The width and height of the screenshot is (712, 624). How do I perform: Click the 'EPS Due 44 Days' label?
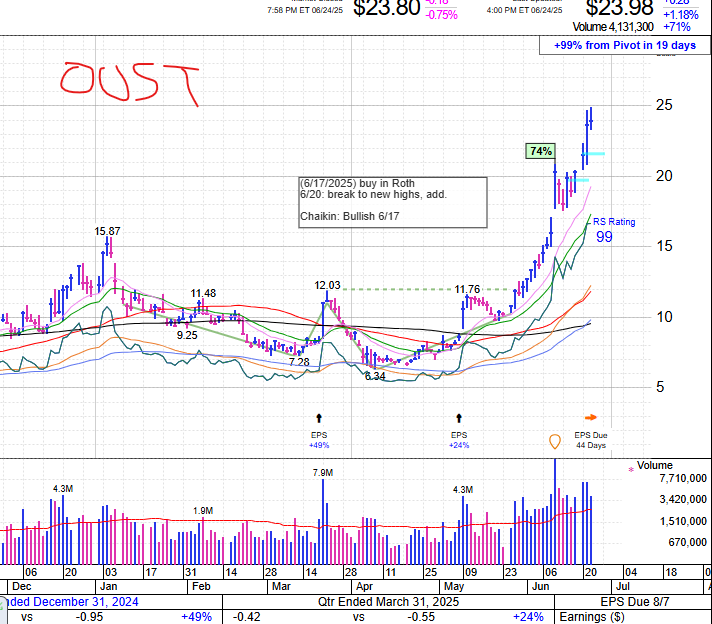tap(591, 440)
